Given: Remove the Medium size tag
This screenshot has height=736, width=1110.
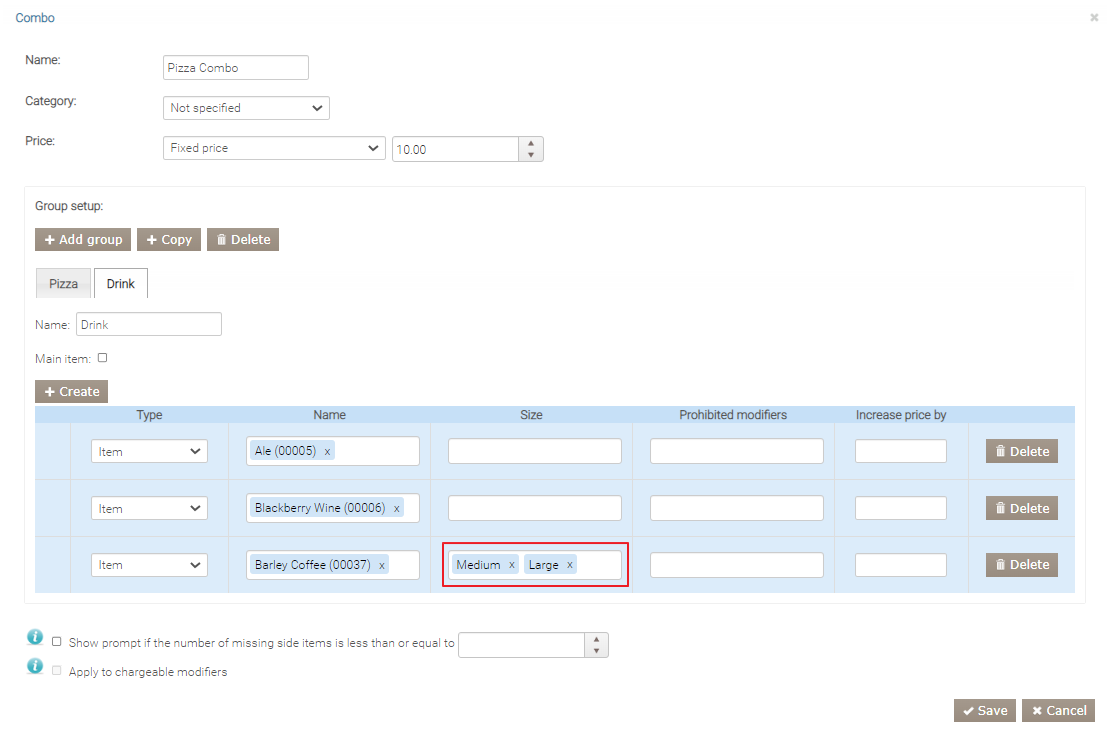Looking at the screenshot, I should pos(512,566).
